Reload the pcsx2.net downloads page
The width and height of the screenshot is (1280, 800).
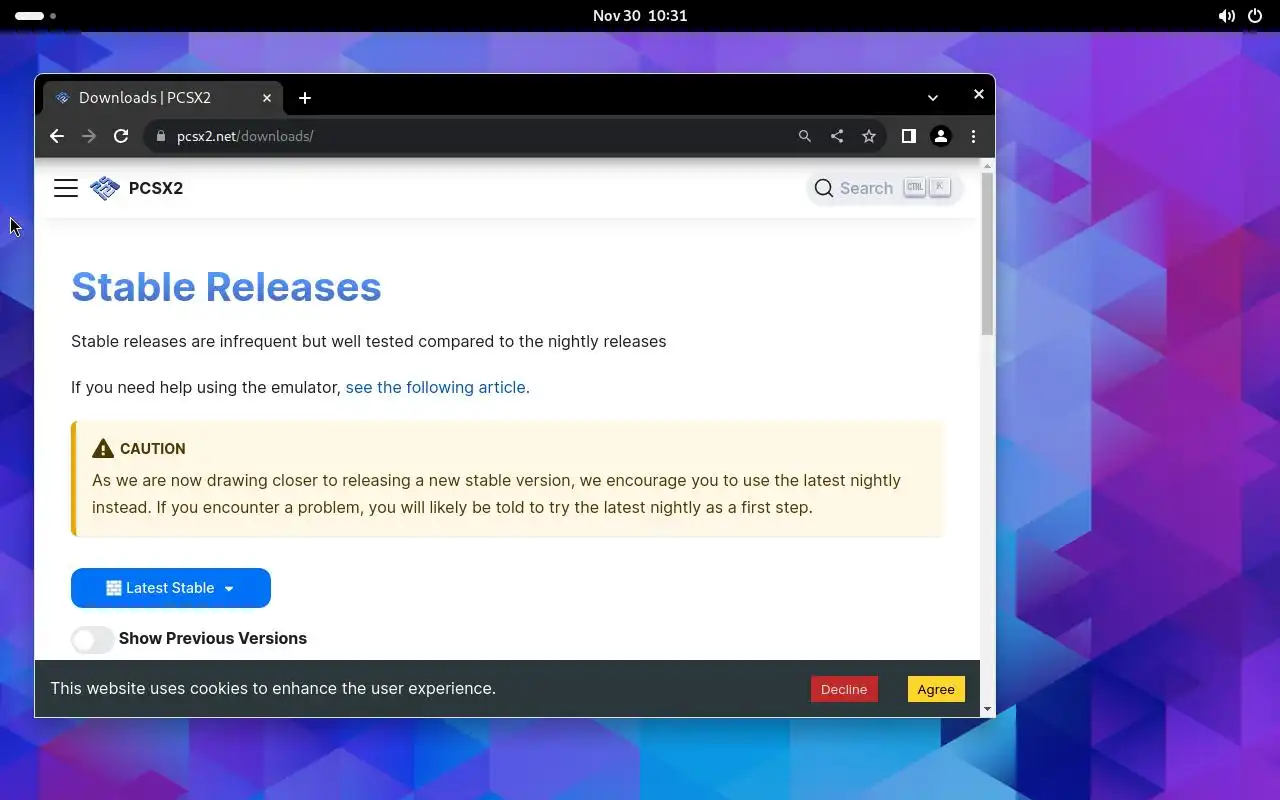[x=121, y=136]
